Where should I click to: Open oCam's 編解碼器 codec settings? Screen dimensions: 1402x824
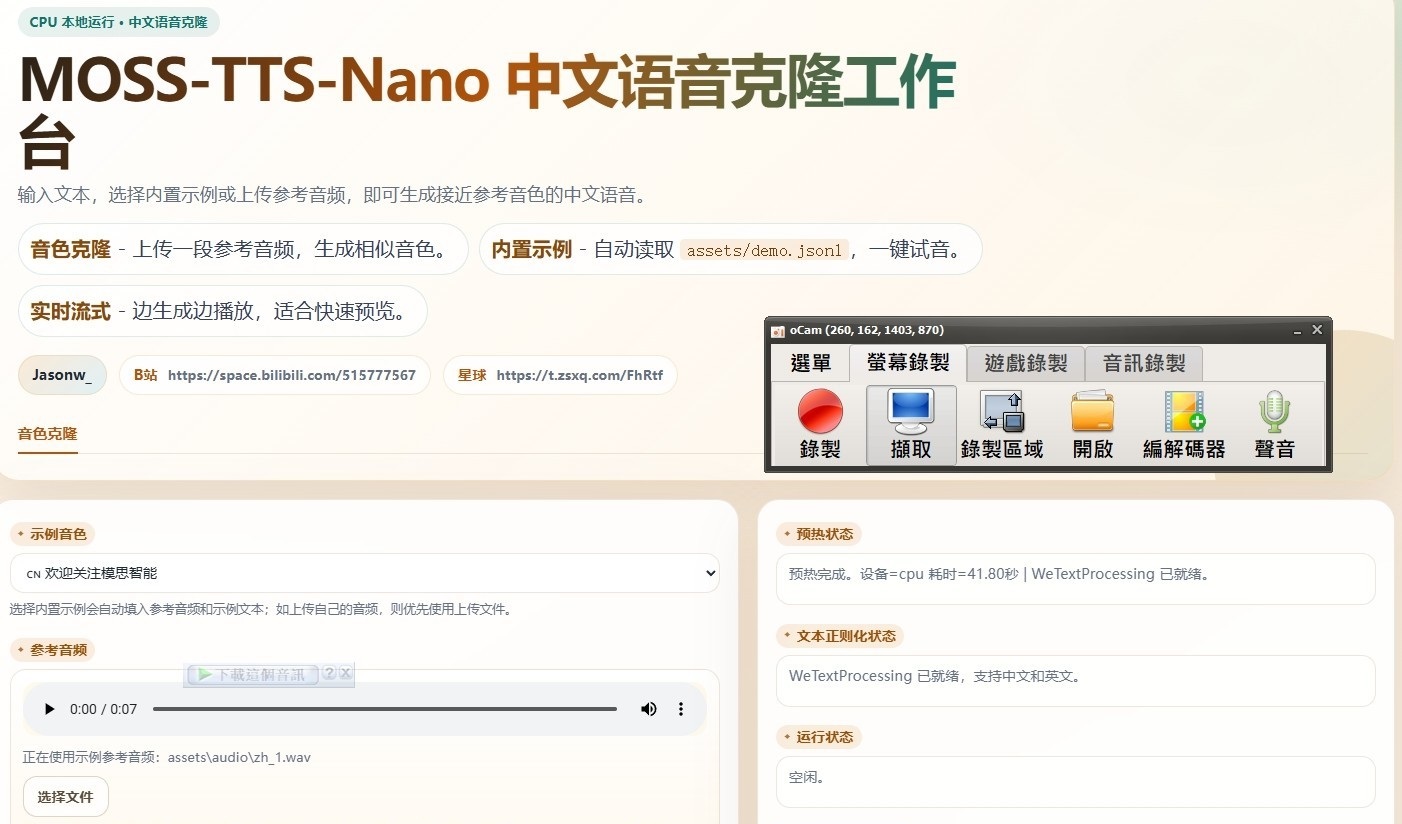pyautogui.click(x=1184, y=425)
